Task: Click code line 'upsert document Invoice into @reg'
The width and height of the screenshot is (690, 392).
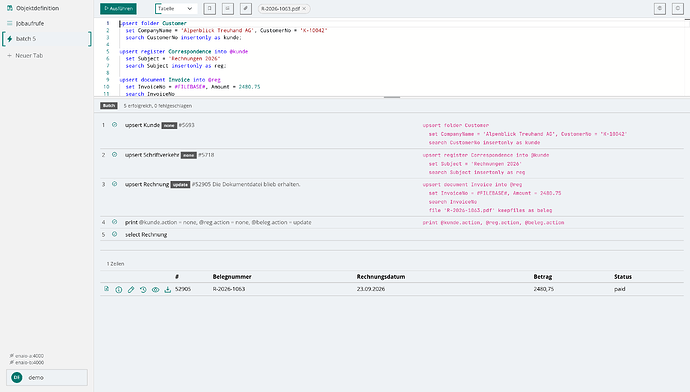Action: 170,80
